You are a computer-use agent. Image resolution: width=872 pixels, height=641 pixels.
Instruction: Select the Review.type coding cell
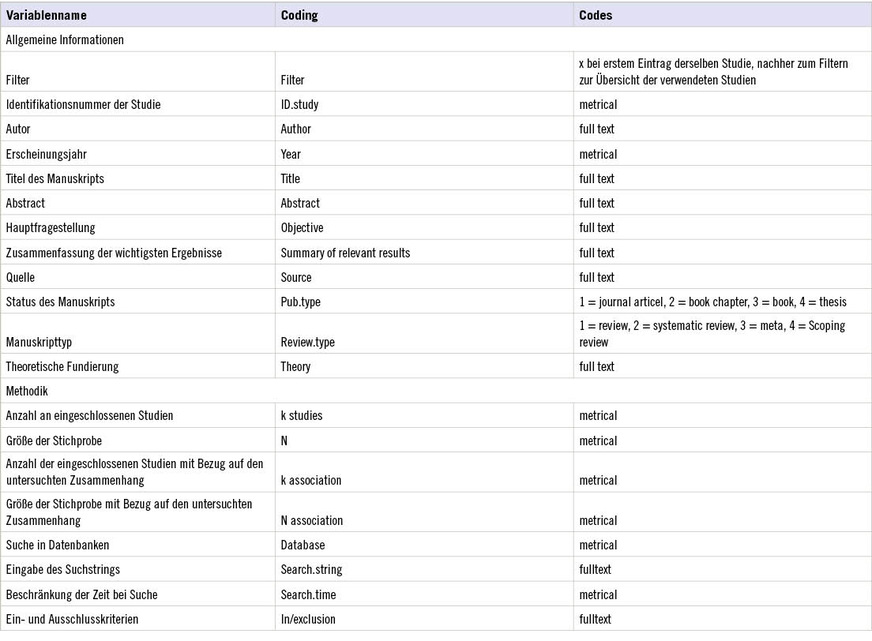(x=308, y=342)
